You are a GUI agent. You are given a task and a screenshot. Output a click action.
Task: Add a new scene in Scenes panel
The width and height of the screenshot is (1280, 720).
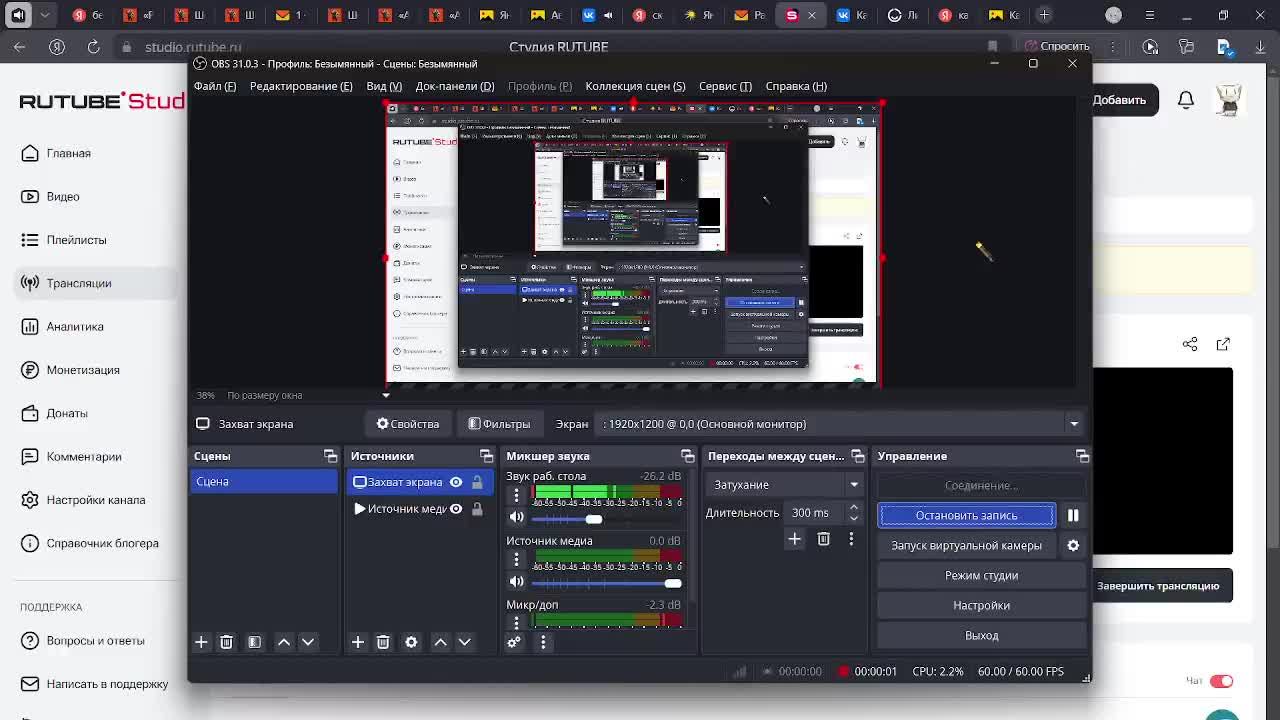(x=201, y=642)
